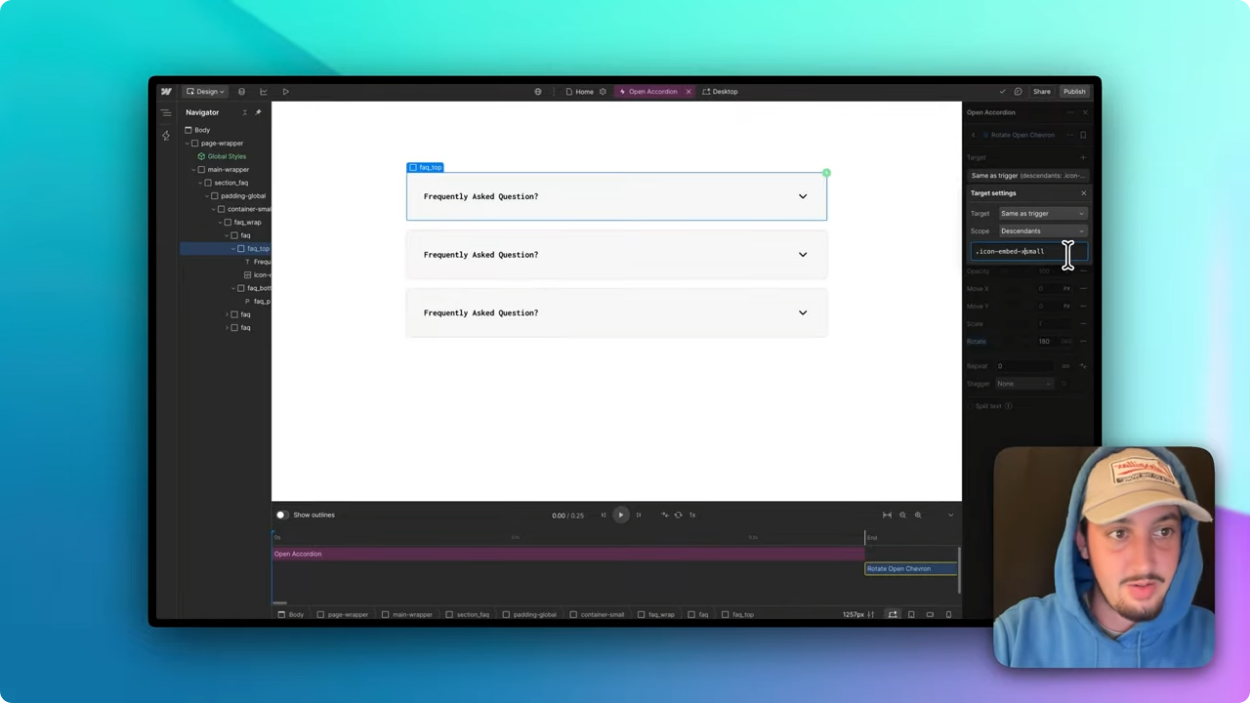The width and height of the screenshot is (1250, 703).
Task: Click the fit timeline width icon
Action: 887,515
